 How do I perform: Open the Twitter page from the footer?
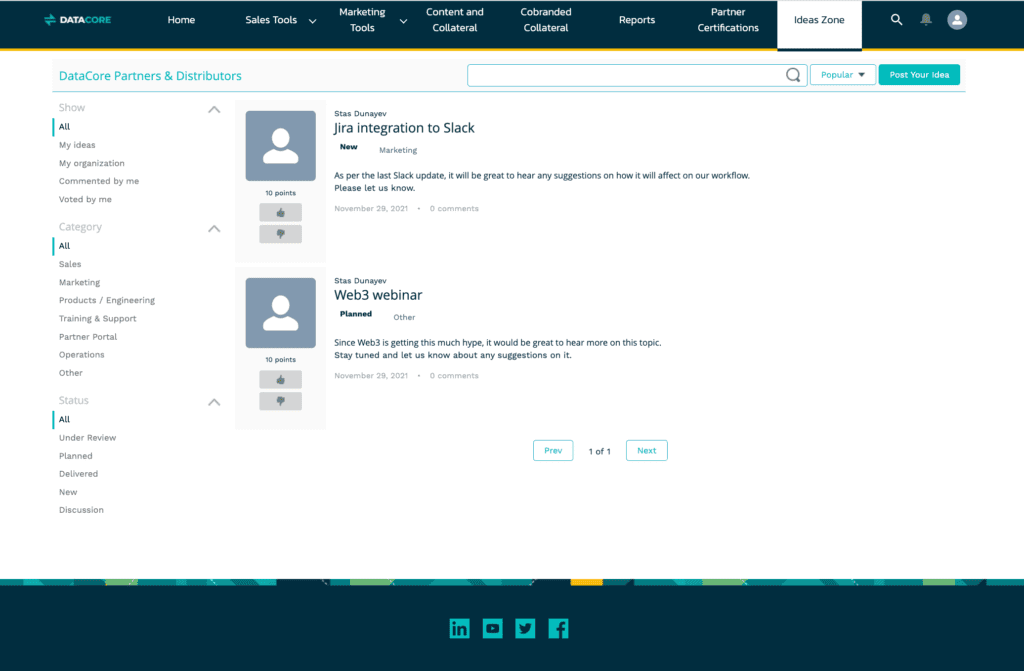[525, 629]
